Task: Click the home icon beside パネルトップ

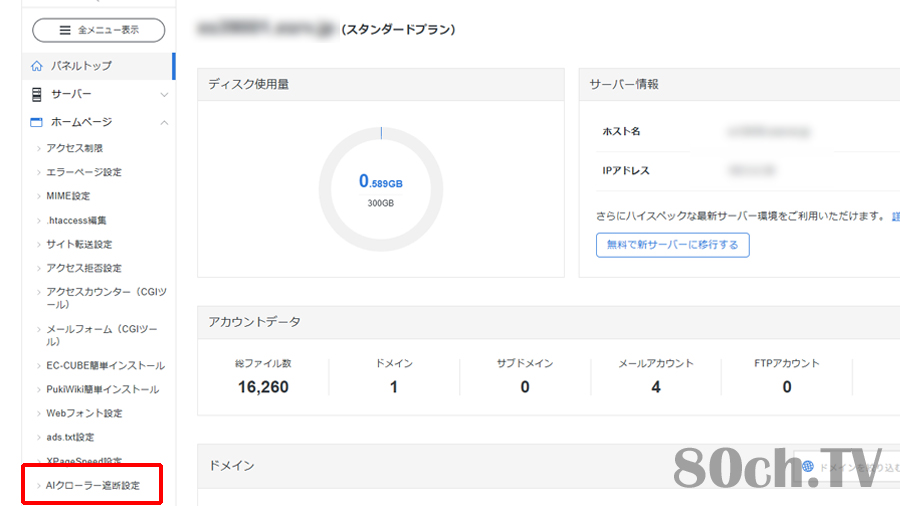Action: tap(37, 66)
